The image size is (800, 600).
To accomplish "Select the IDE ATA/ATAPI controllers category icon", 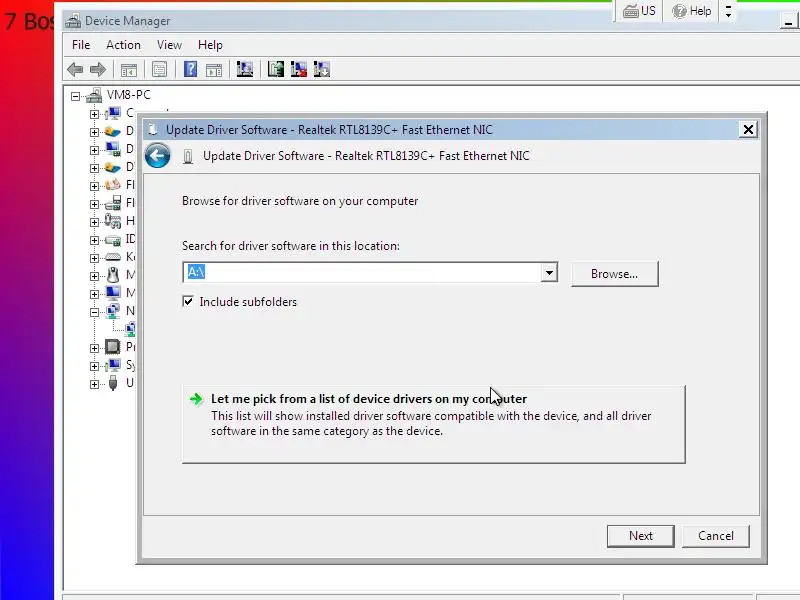I will [113, 239].
